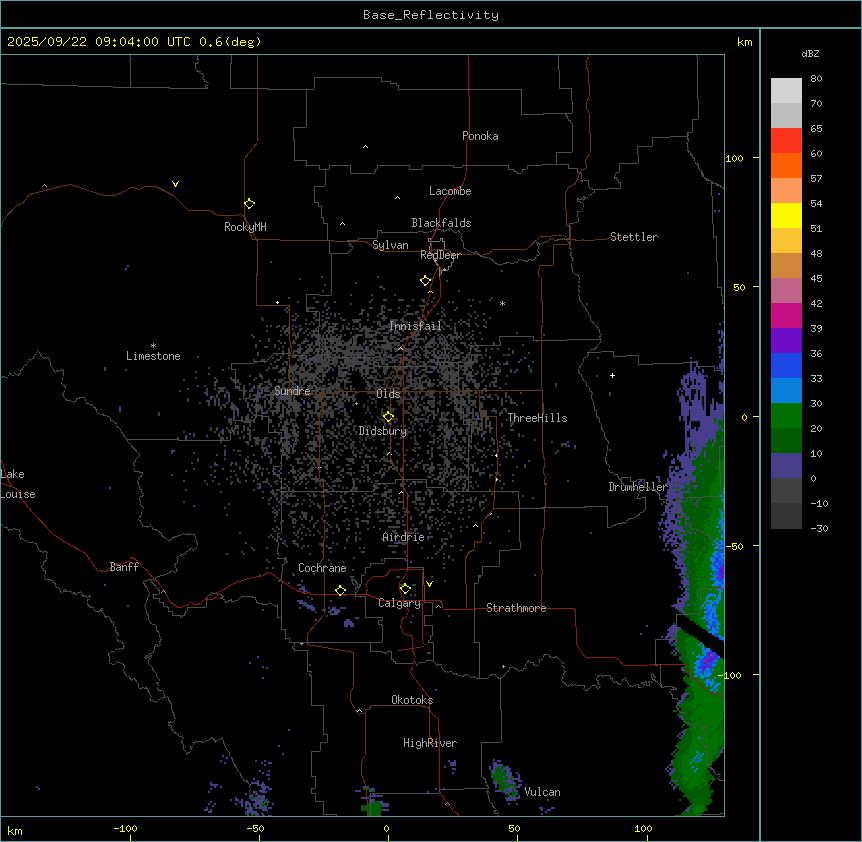Click the white asterisk marker above Limestone
Screen dimensions: 862x842
(x=153, y=345)
